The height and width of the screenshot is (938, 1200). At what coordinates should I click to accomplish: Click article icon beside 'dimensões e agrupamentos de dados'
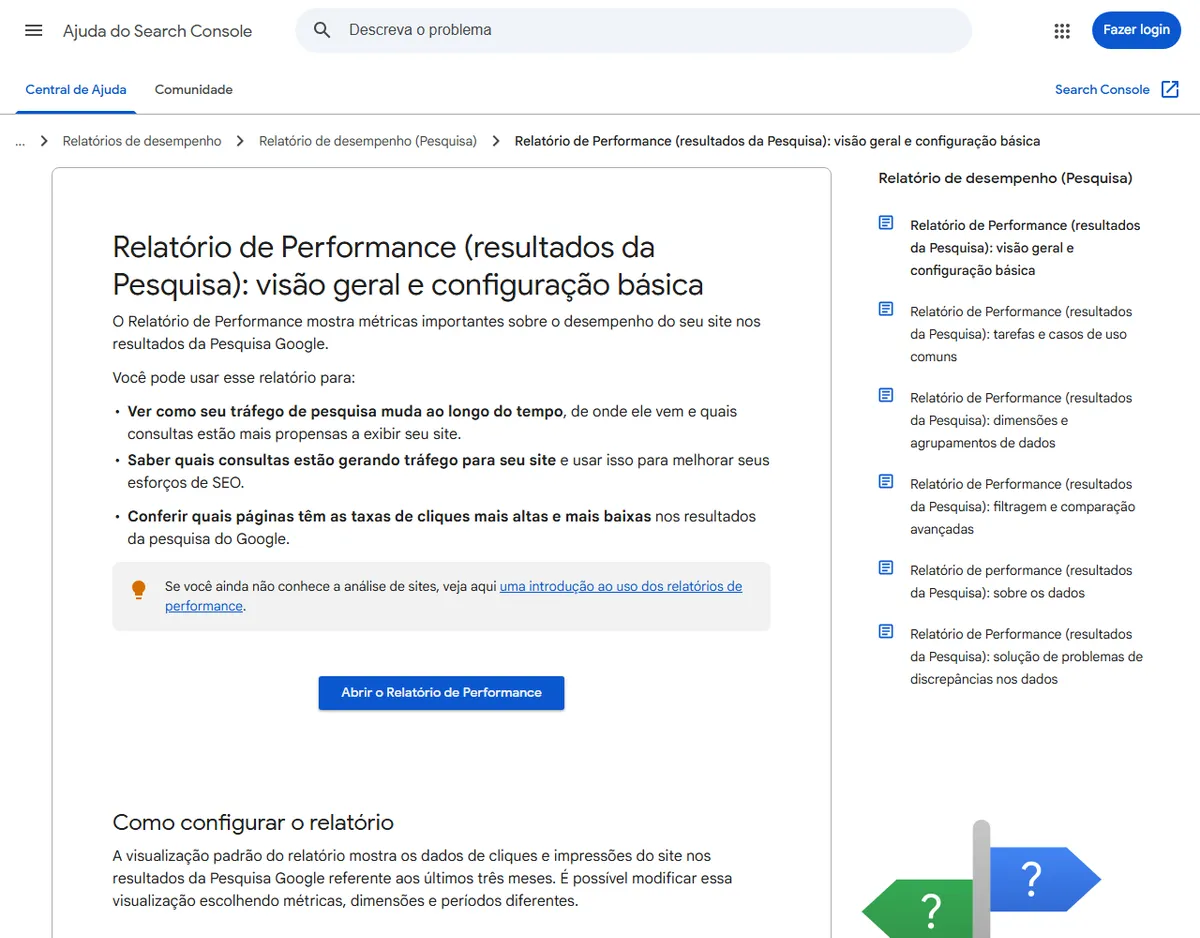886,395
